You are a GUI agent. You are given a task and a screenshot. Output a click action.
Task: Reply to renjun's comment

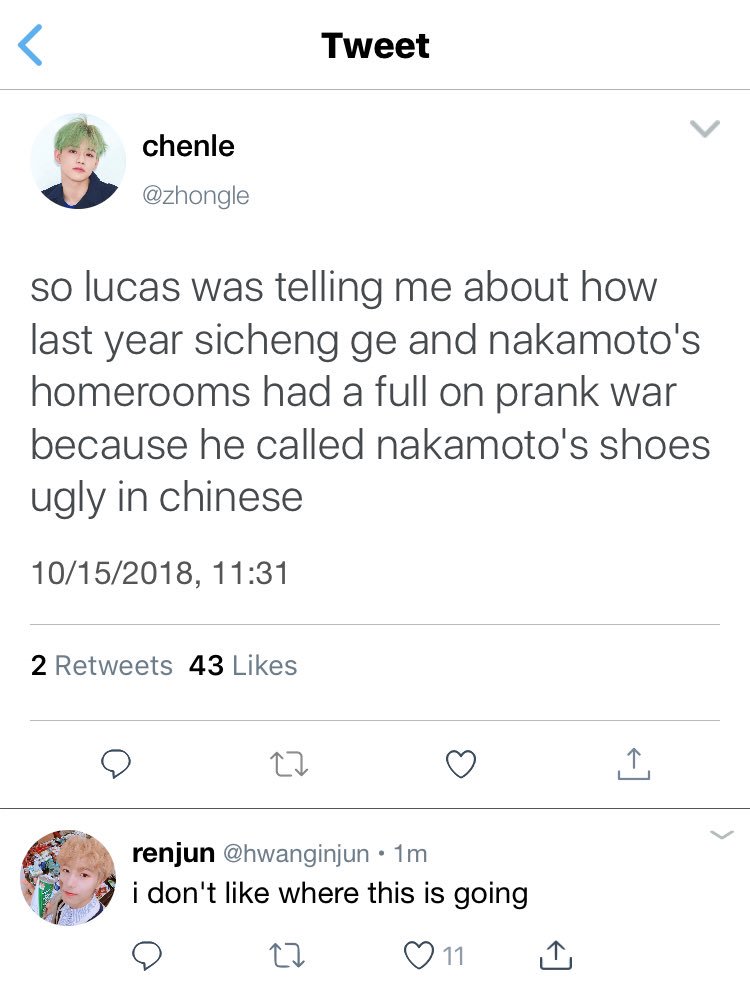(x=146, y=956)
